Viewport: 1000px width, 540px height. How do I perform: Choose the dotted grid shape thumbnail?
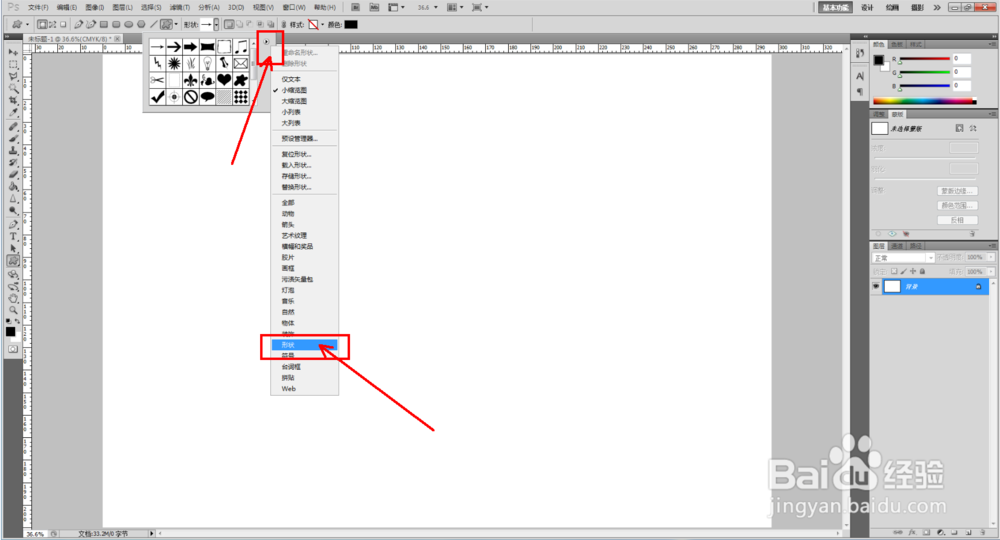(x=240, y=97)
